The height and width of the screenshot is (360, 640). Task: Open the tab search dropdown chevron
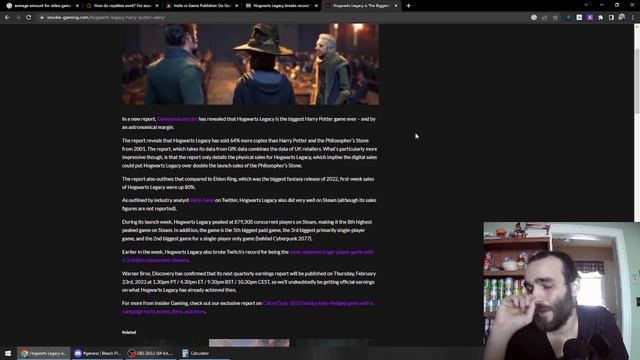click(x=586, y=5)
